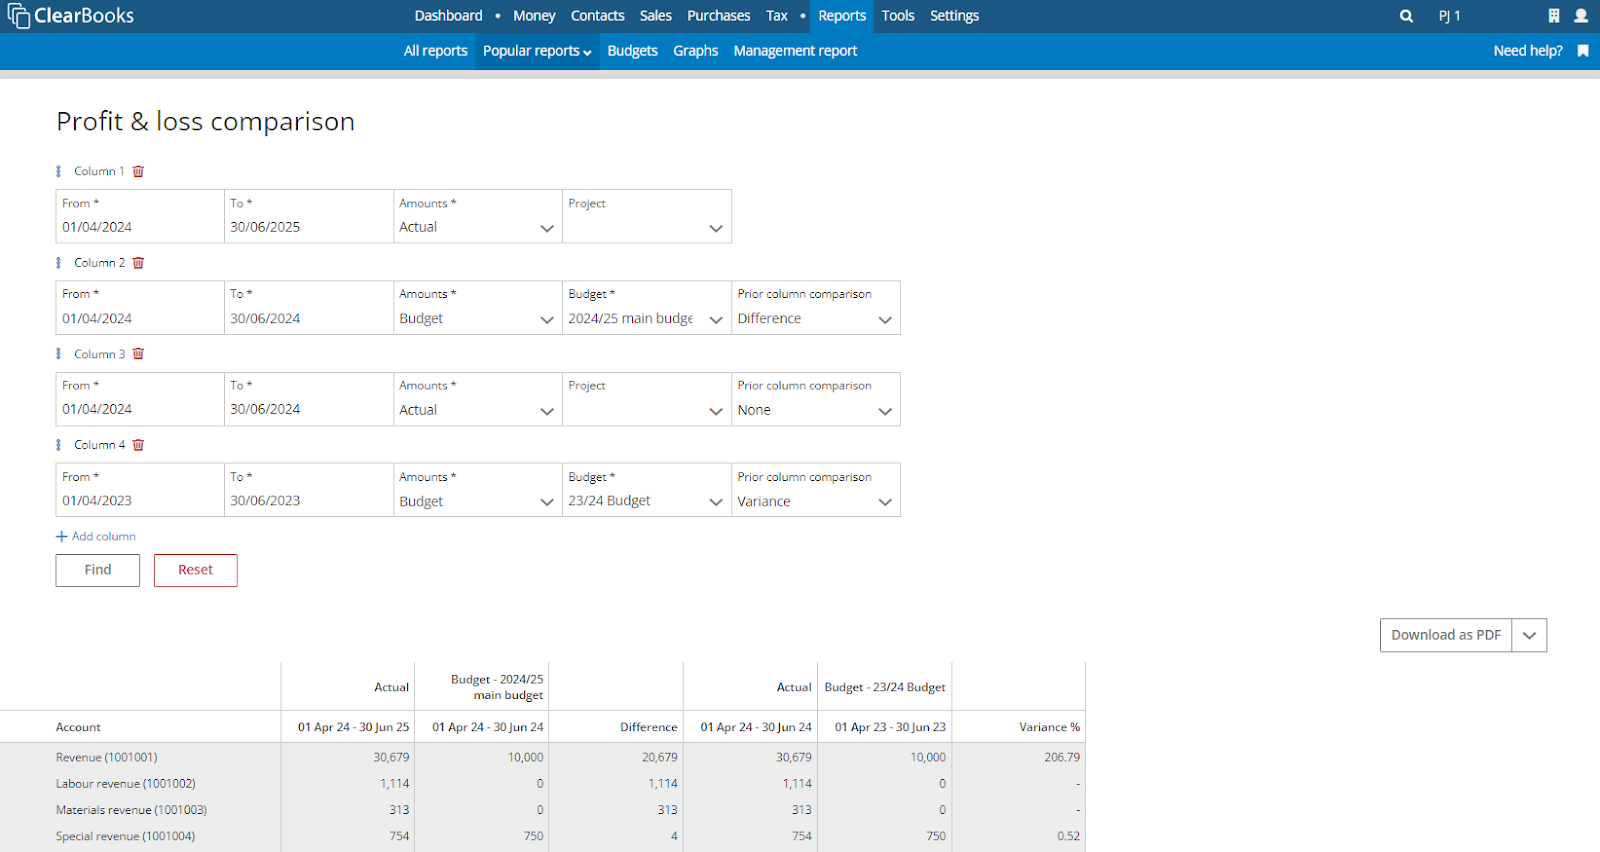Grab the Column 2 drag handle
Viewport: 1600px width, 852px height.
coord(59,263)
